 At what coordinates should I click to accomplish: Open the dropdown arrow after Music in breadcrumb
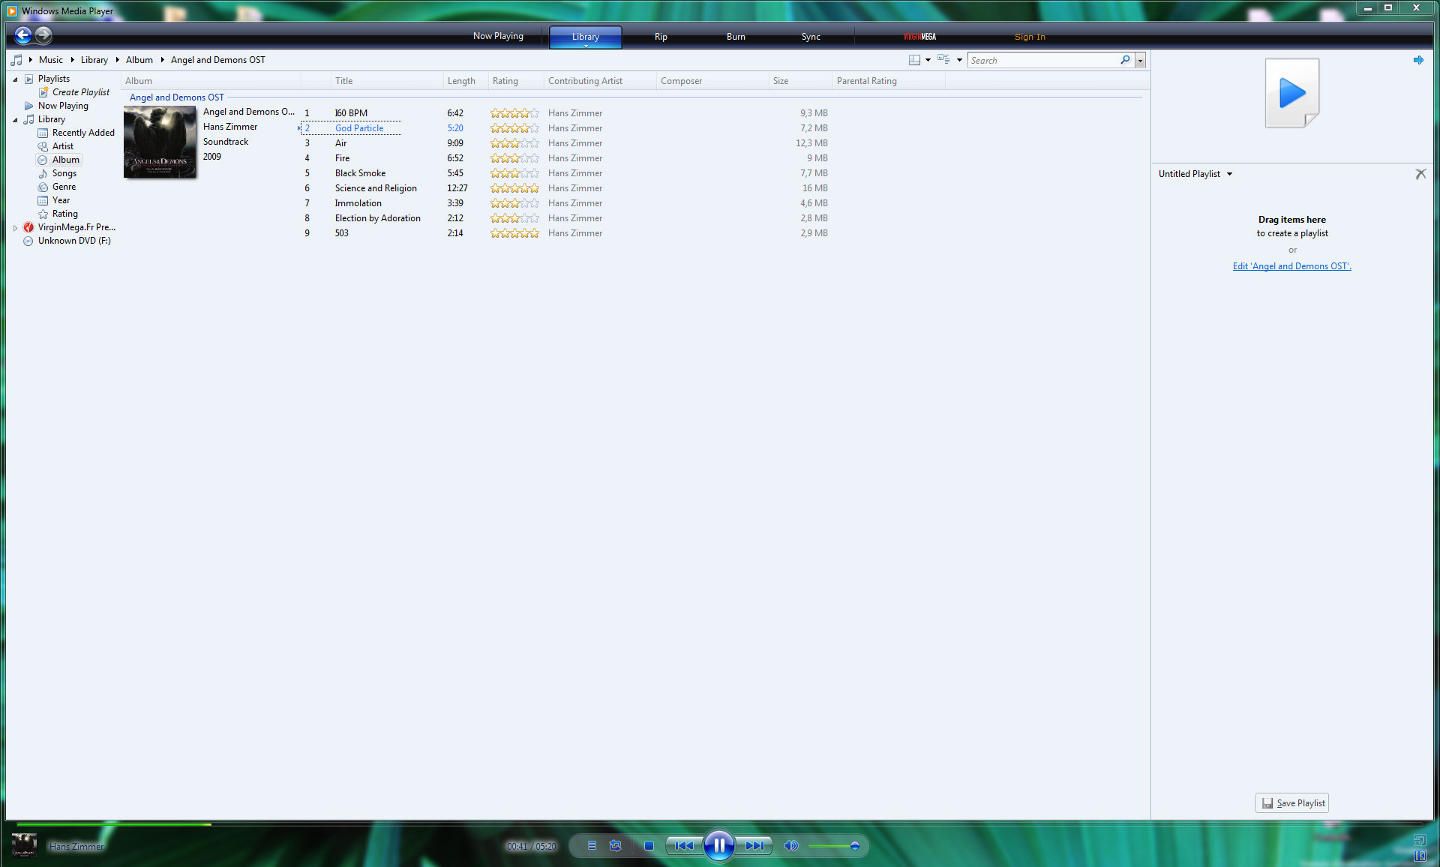point(73,60)
